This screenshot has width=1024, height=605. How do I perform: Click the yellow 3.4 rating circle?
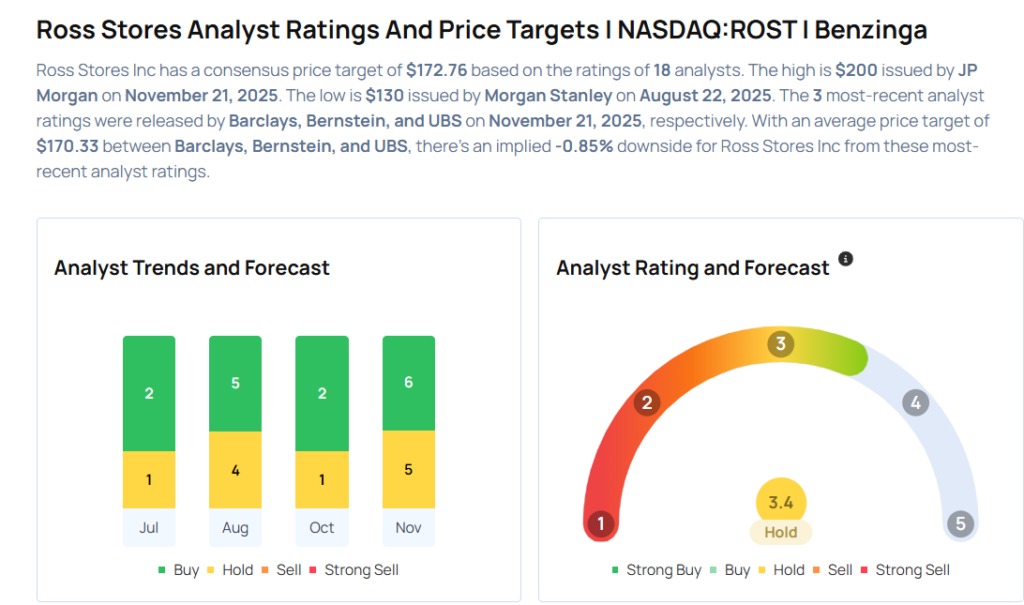[x=780, y=502]
